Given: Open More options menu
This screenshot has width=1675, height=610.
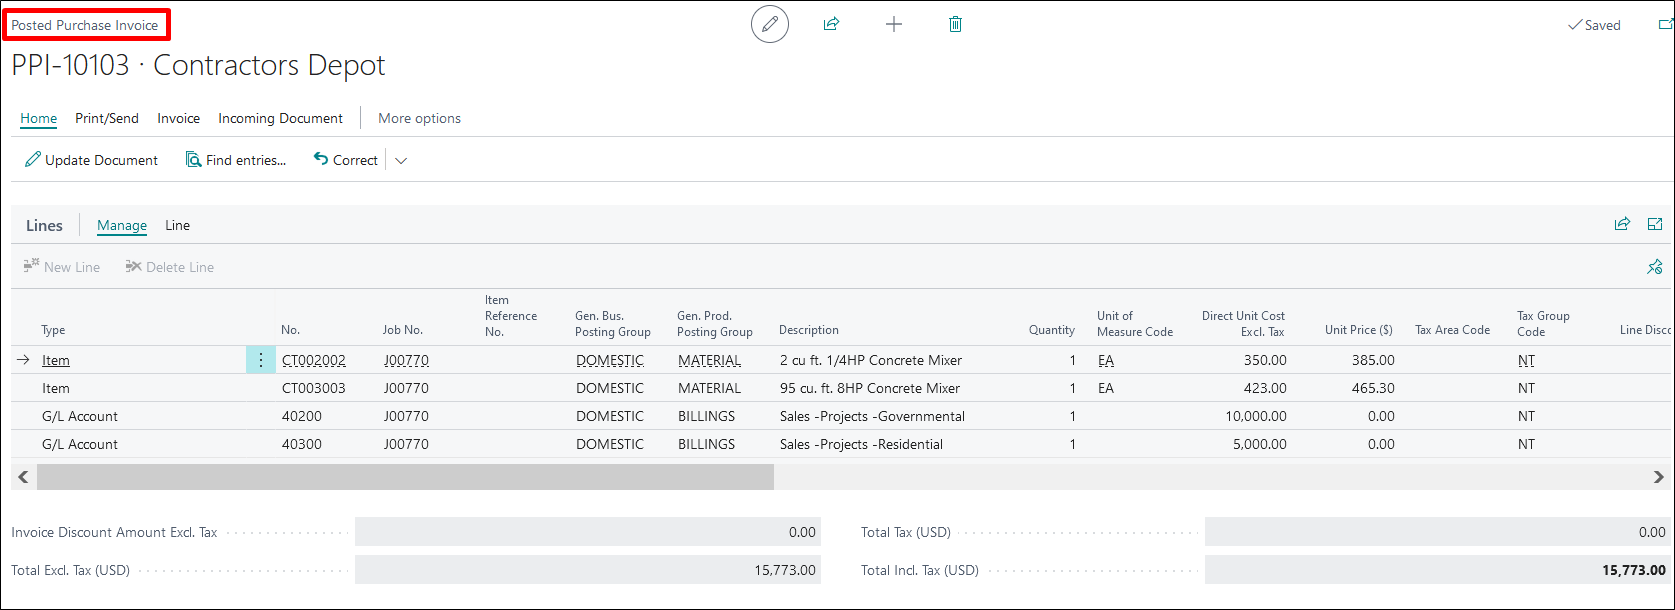Looking at the screenshot, I should tap(419, 118).
